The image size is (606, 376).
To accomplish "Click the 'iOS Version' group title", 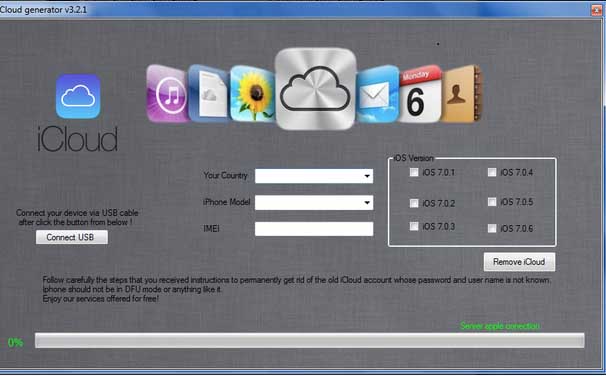I will 414,158.
